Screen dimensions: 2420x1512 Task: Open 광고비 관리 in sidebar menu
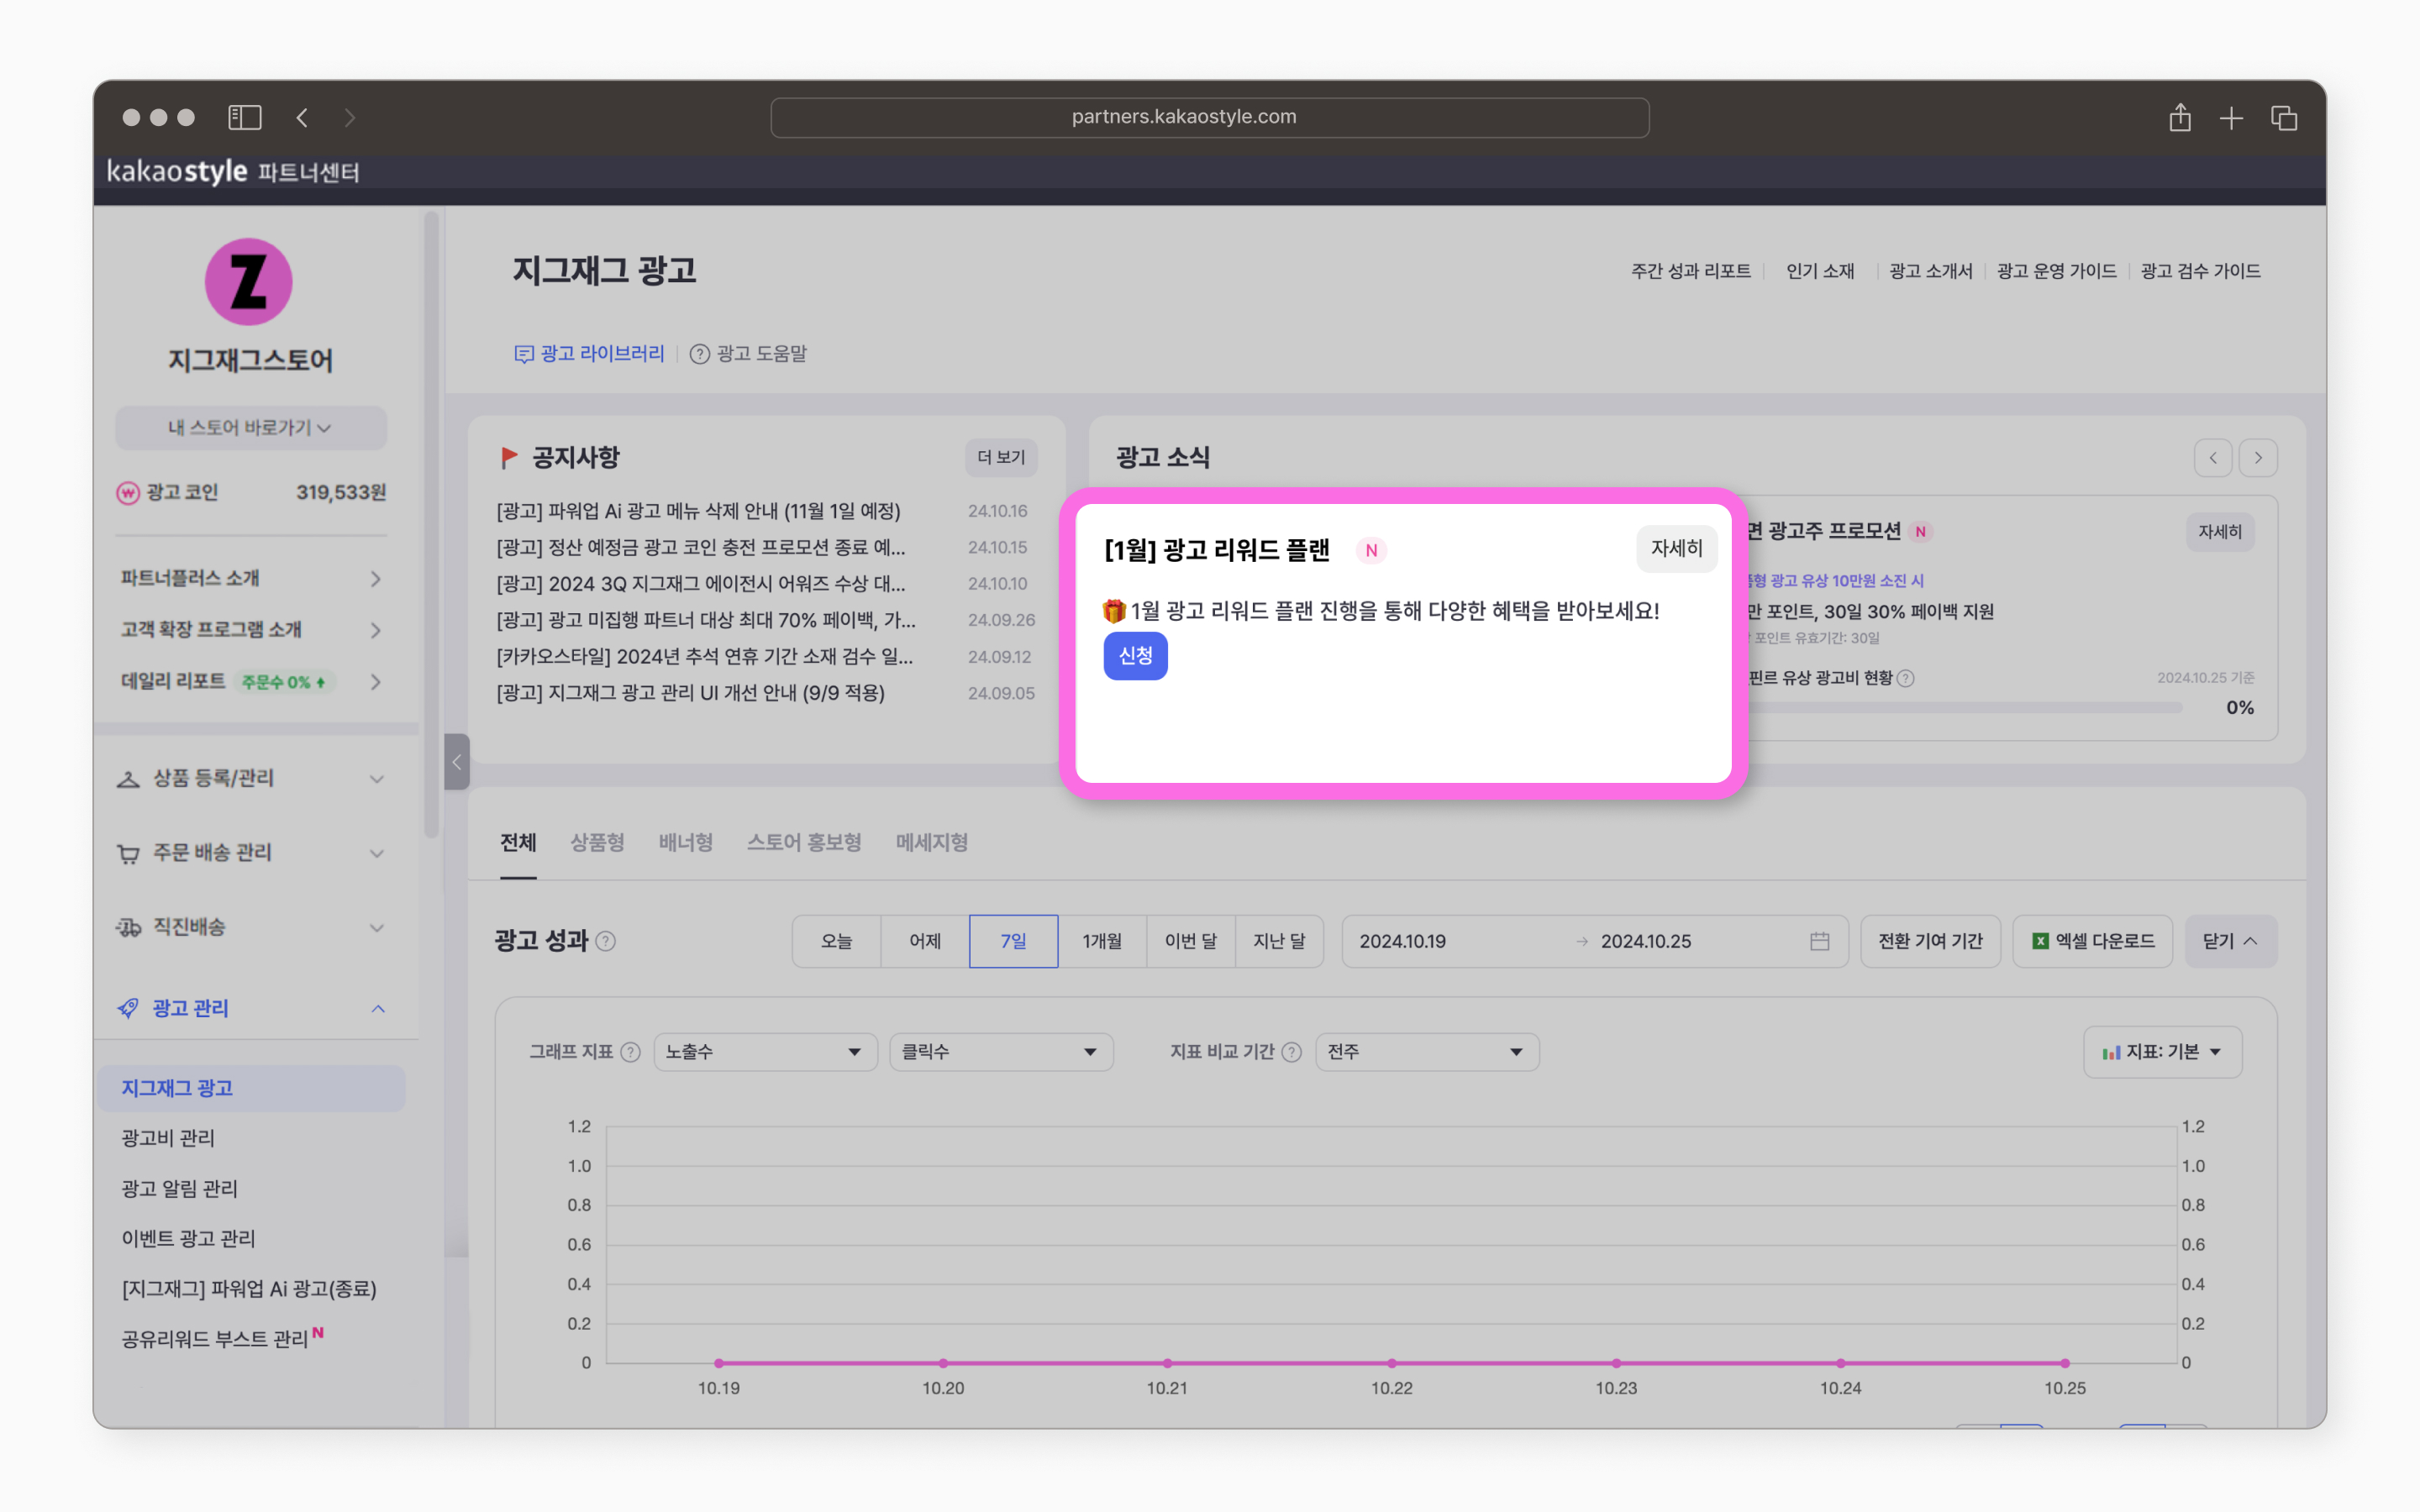coord(168,1138)
